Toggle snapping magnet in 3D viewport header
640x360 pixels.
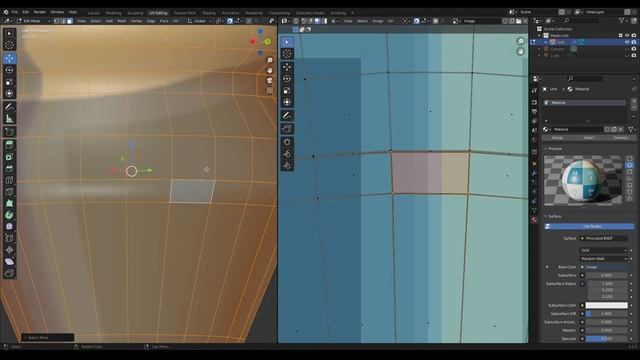tap(230, 21)
